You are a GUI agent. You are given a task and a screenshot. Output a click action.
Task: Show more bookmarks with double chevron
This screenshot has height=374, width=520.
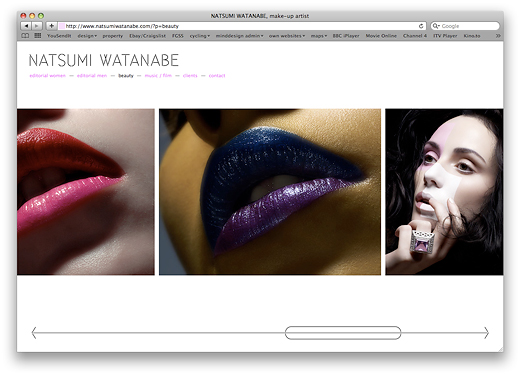pyautogui.click(x=498, y=36)
